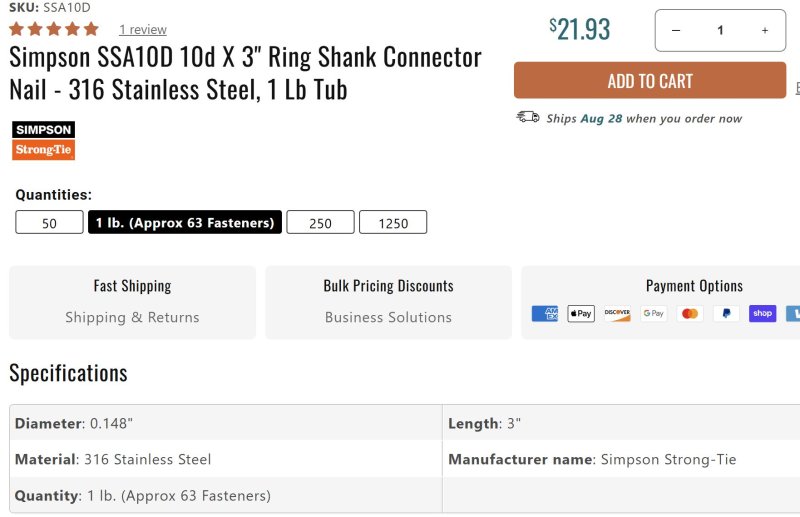Click the quantity number input field
This screenshot has height=517, width=800.
tap(720, 31)
